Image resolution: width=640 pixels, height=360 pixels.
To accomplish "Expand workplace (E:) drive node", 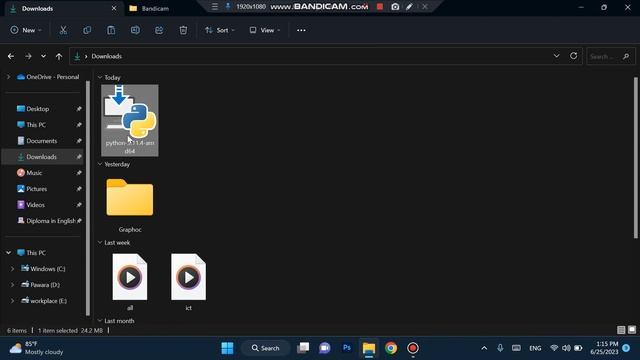I will click(x=12, y=301).
